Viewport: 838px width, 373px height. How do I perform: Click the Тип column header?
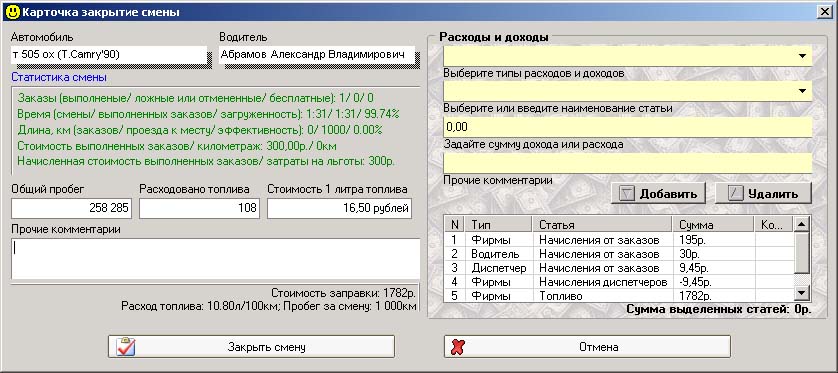tap(499, 224)
